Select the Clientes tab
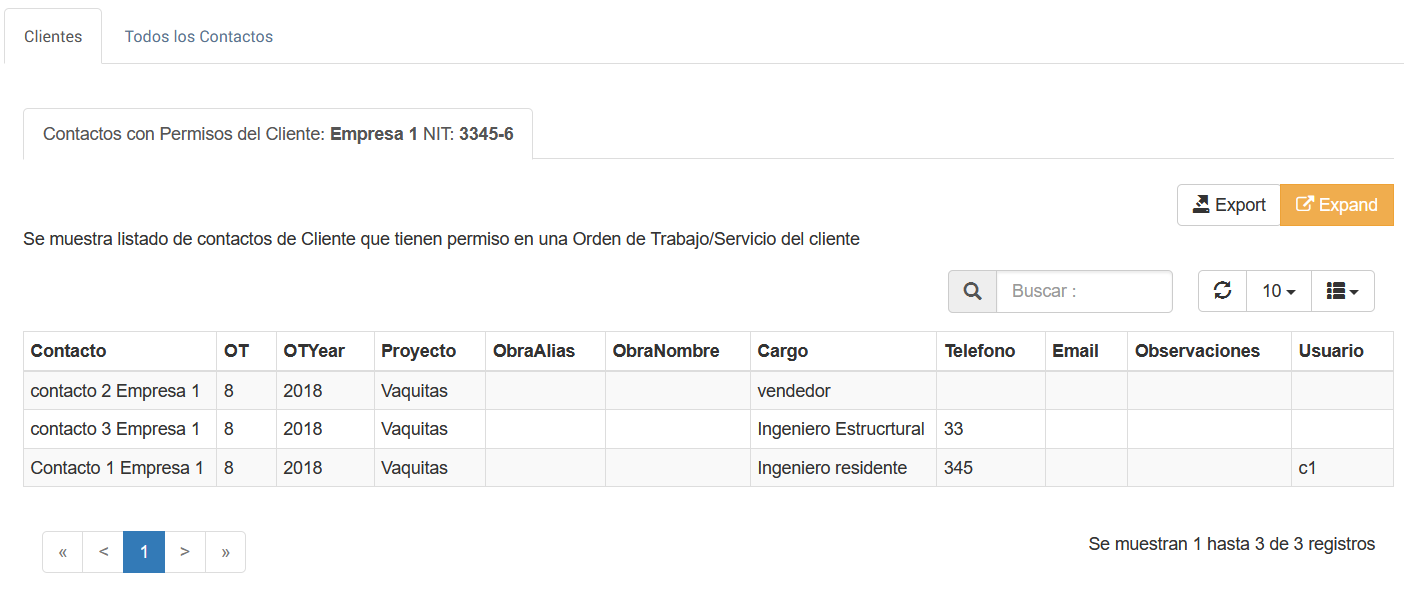The image size is (1404, 594). tap(53, 36)
